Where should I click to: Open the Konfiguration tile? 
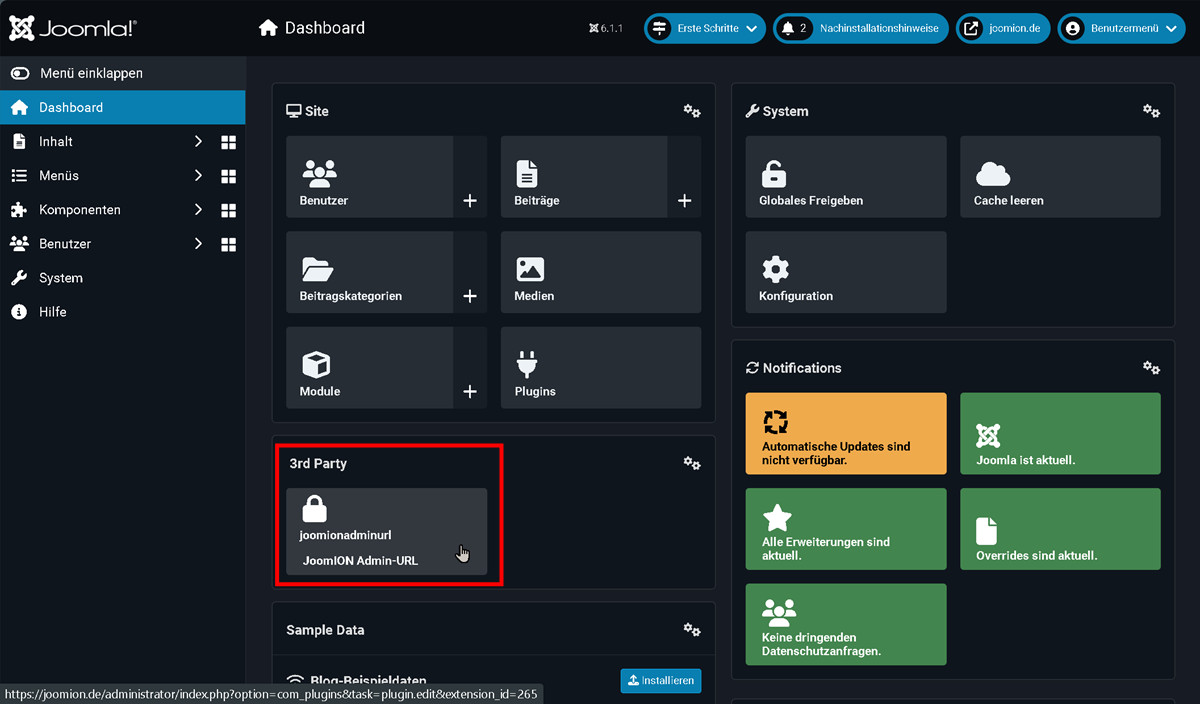coord(846,272)
